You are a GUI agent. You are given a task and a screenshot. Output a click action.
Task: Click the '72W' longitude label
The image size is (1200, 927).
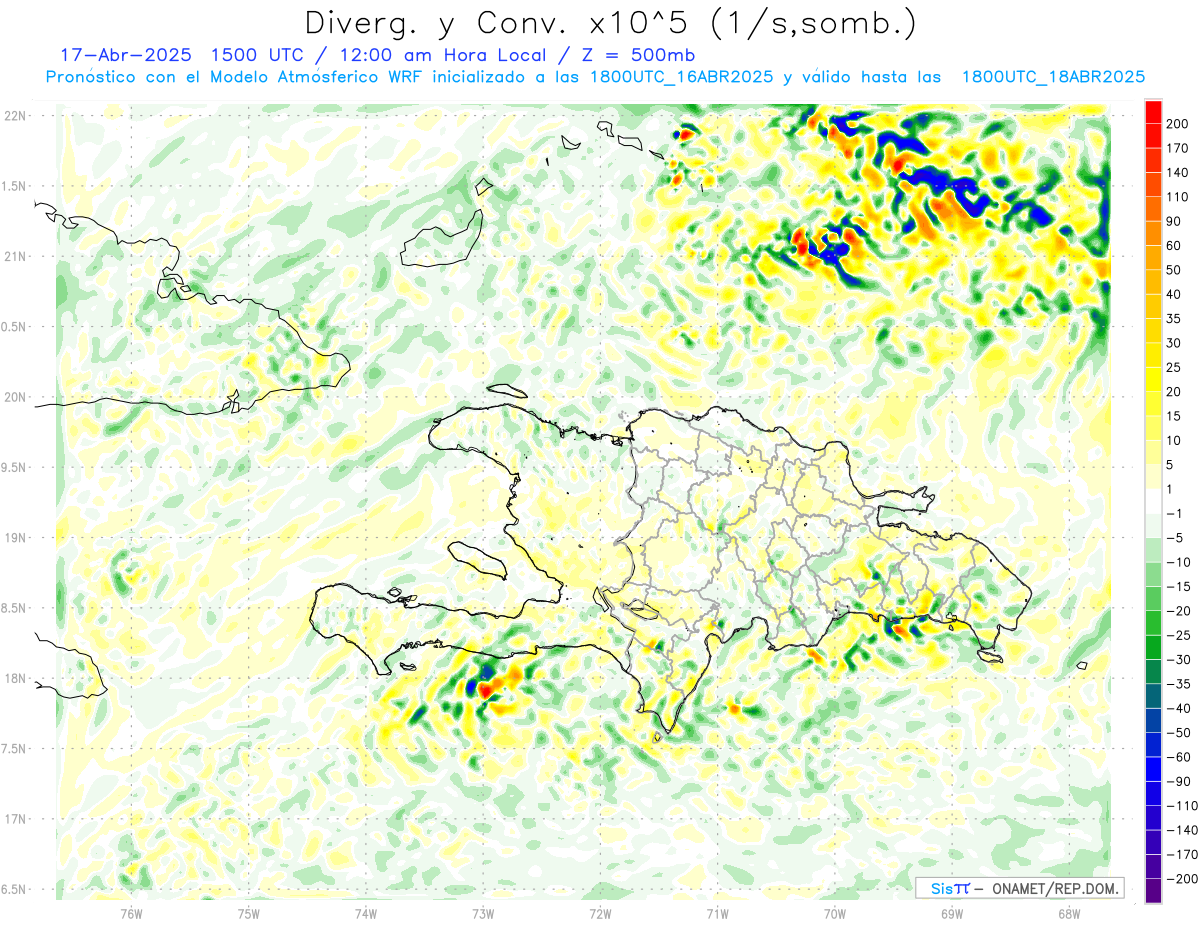pos(600,914)
